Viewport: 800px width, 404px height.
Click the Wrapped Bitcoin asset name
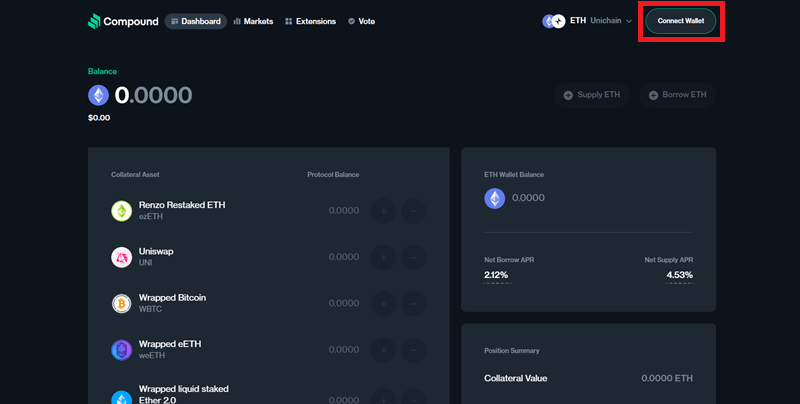click(172, 298)
